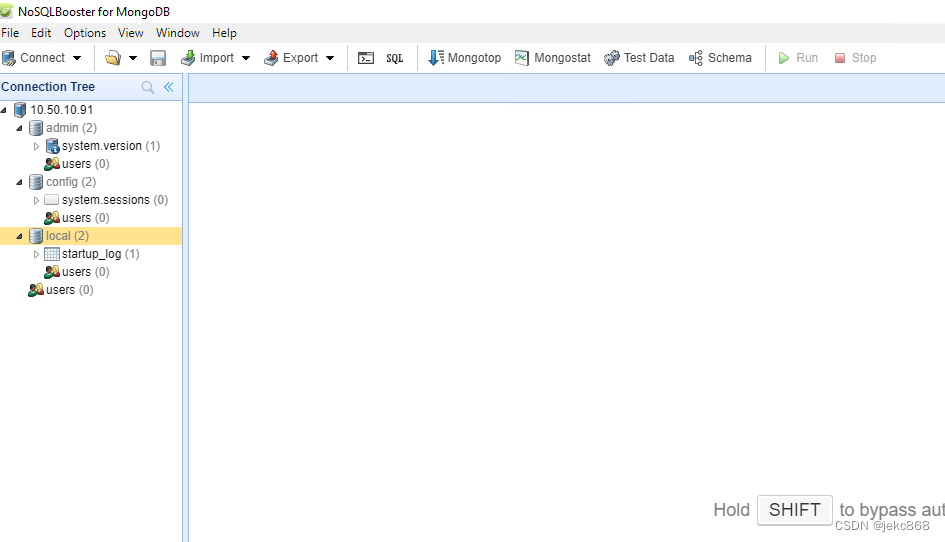Open the Schema analyzer
Screen dimensions: 945x542
[x=720, y=58]
